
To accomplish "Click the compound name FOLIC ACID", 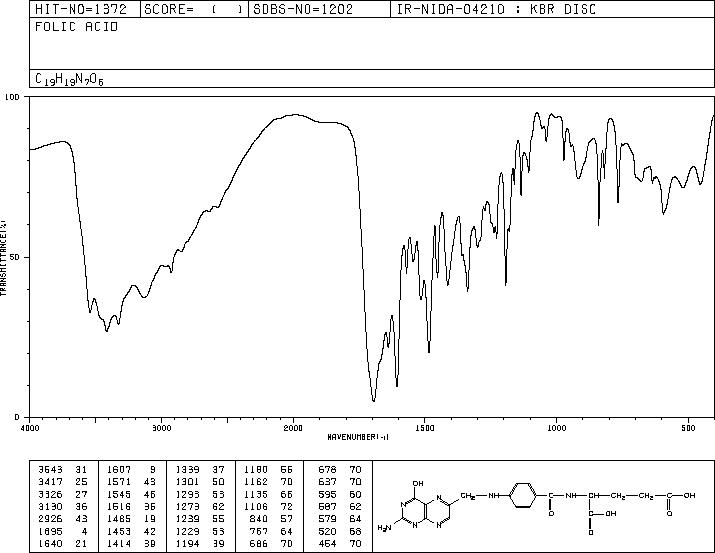I will [77, 27].
